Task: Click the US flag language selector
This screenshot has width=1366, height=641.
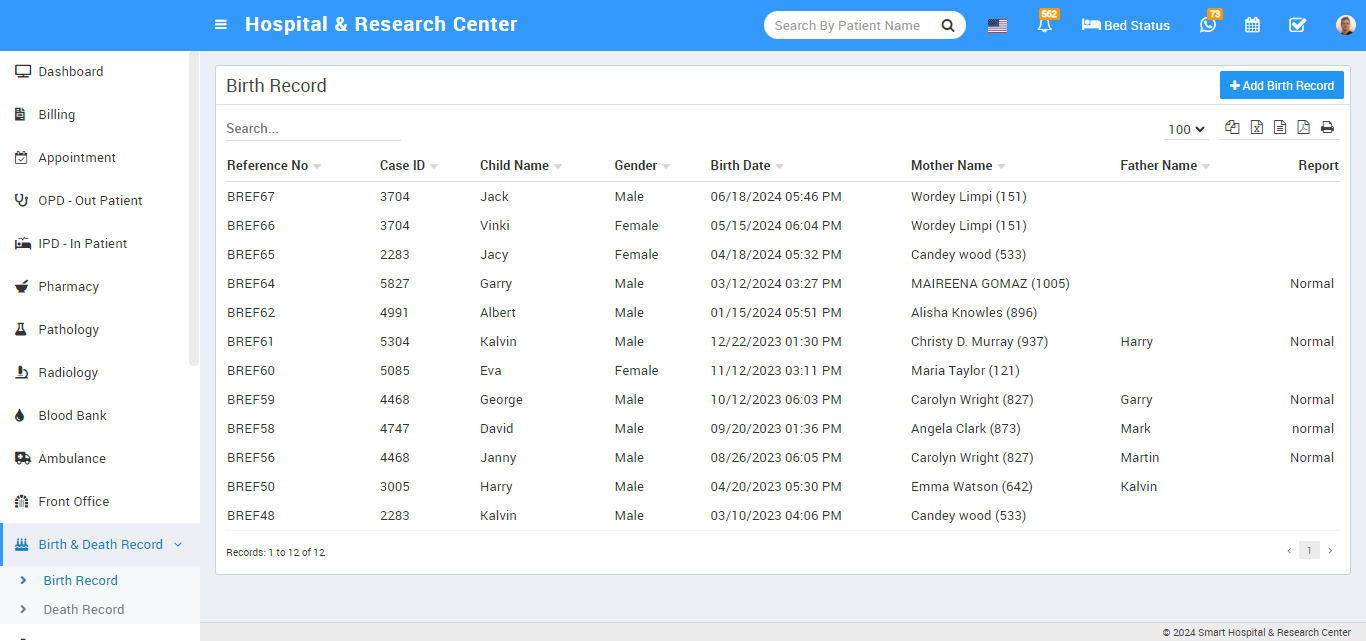Action: click(997, 26)
